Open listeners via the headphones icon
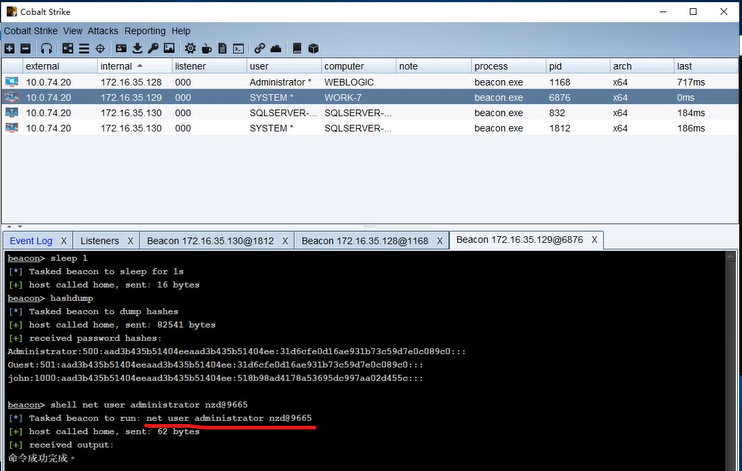This screenshot has width=742, height=471. (x=46, y=48)
